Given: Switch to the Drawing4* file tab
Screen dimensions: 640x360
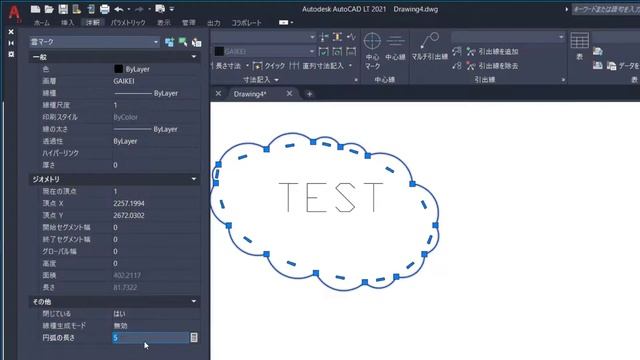Looking at the screenshot, I should click(x=250, y=94).
